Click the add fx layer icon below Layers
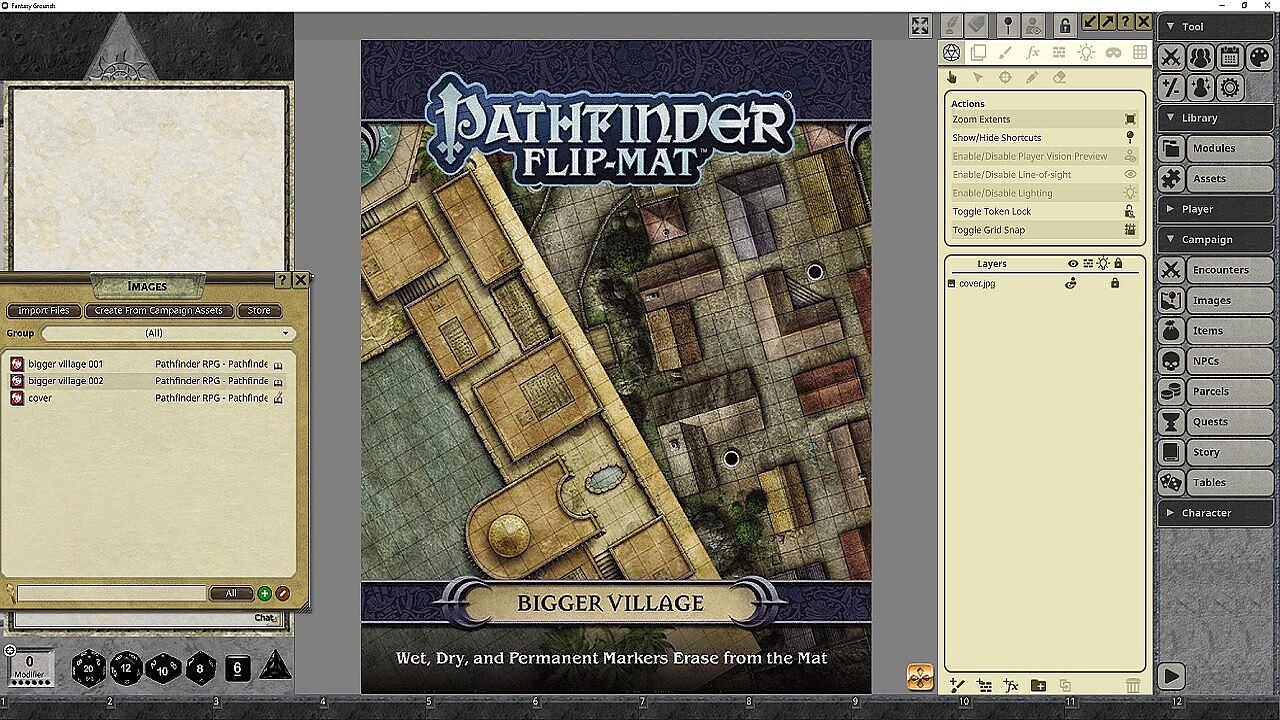Screen dimensions: 1280x720 click(x=1011, y=685)
